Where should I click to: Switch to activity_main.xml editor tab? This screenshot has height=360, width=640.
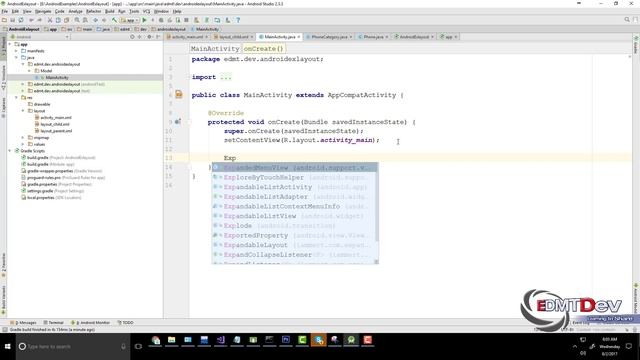(187, 37)
